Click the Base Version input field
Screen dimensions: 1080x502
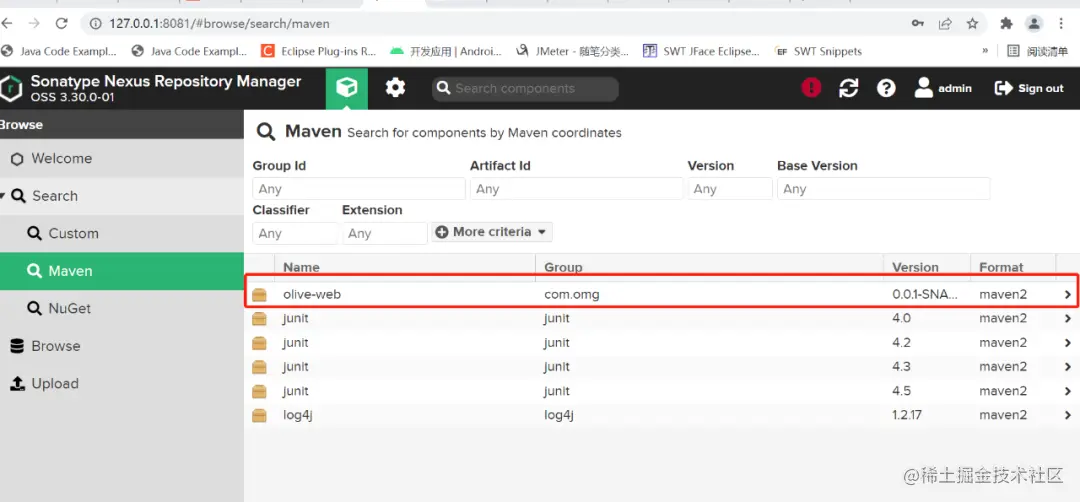point(884,189)
